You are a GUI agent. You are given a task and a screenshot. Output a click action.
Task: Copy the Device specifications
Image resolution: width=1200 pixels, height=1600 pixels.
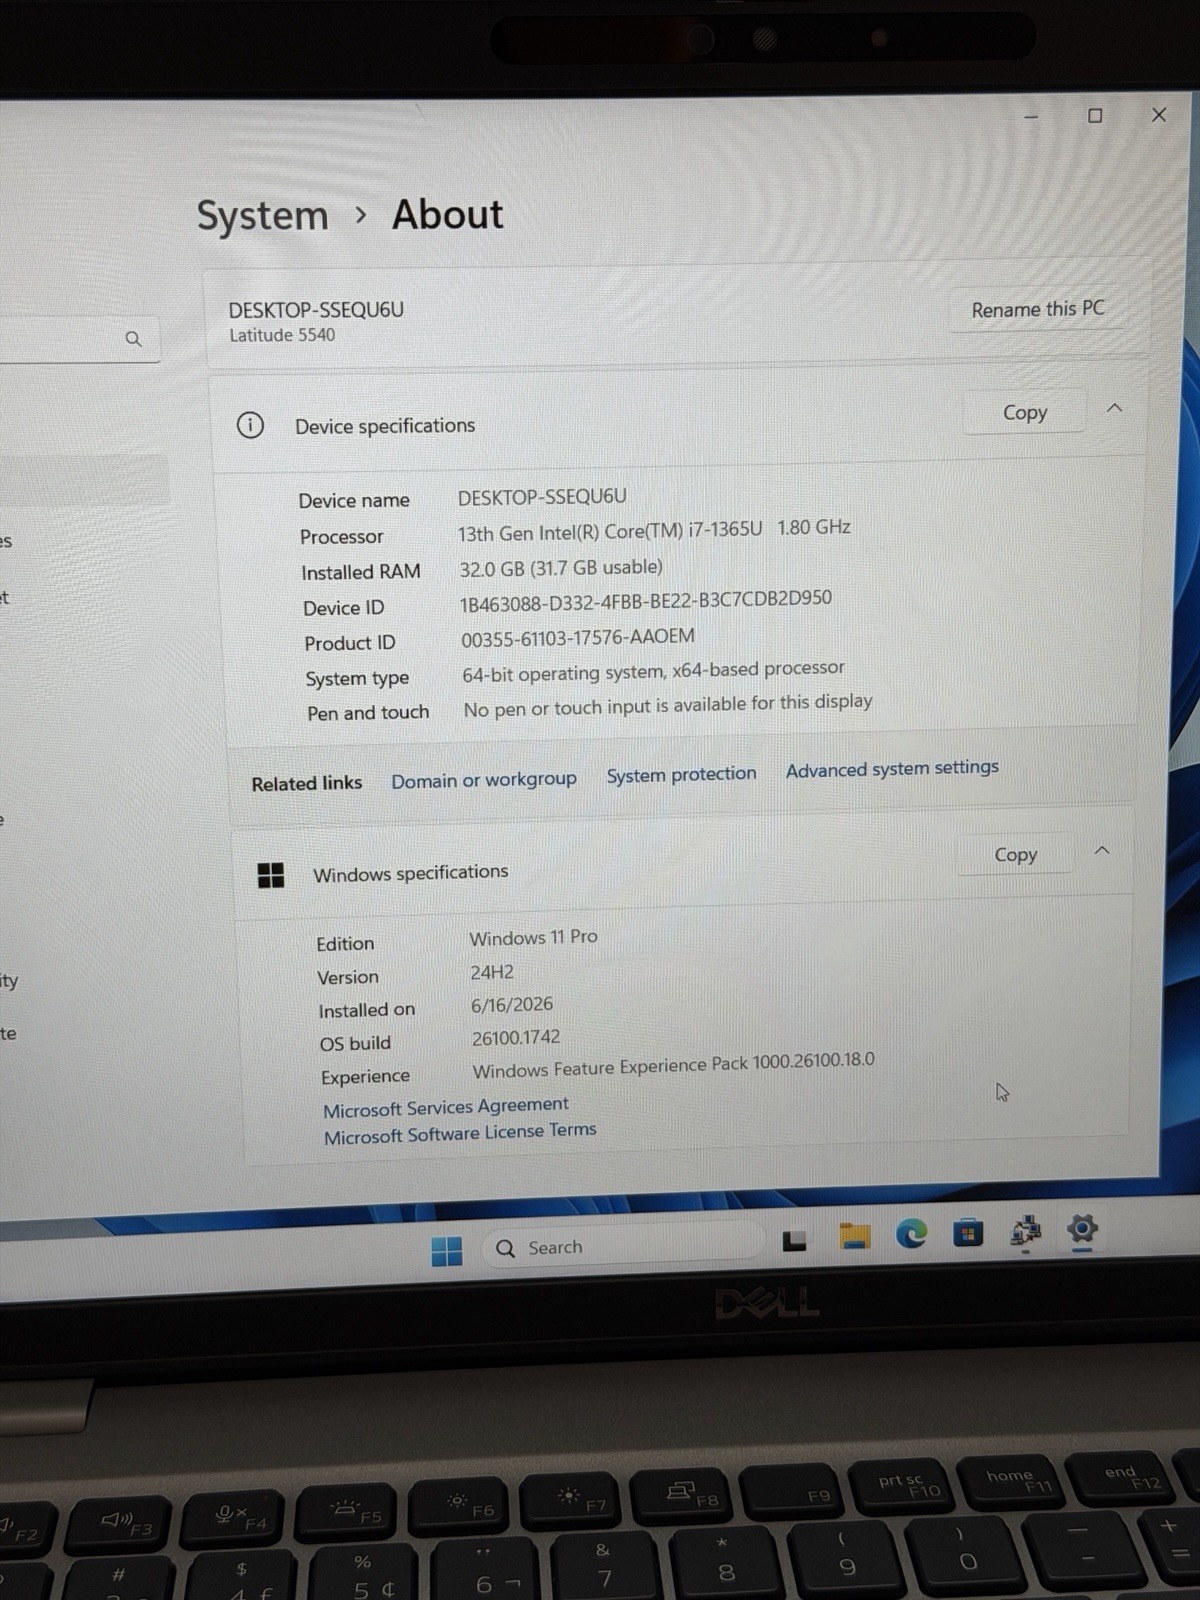(x=1024, y=412)
